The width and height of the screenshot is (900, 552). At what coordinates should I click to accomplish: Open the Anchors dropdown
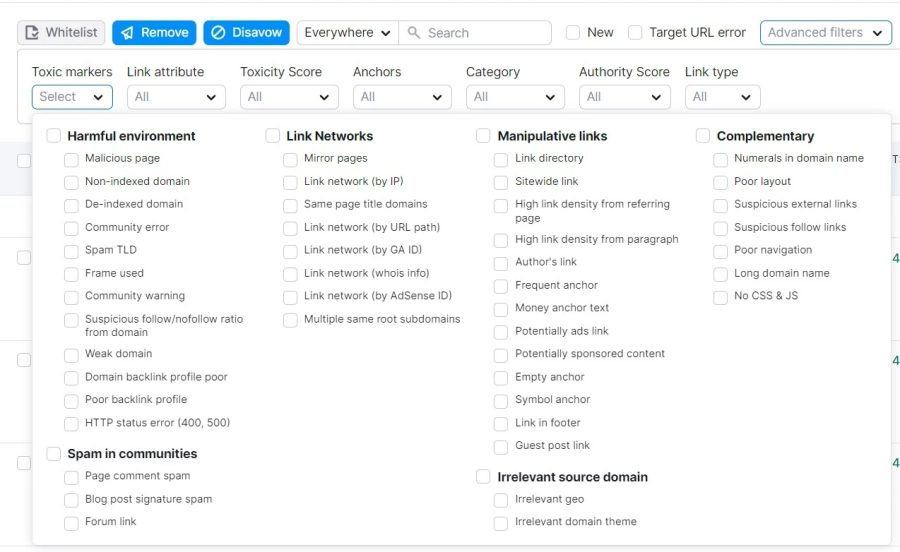click(402, 97)
